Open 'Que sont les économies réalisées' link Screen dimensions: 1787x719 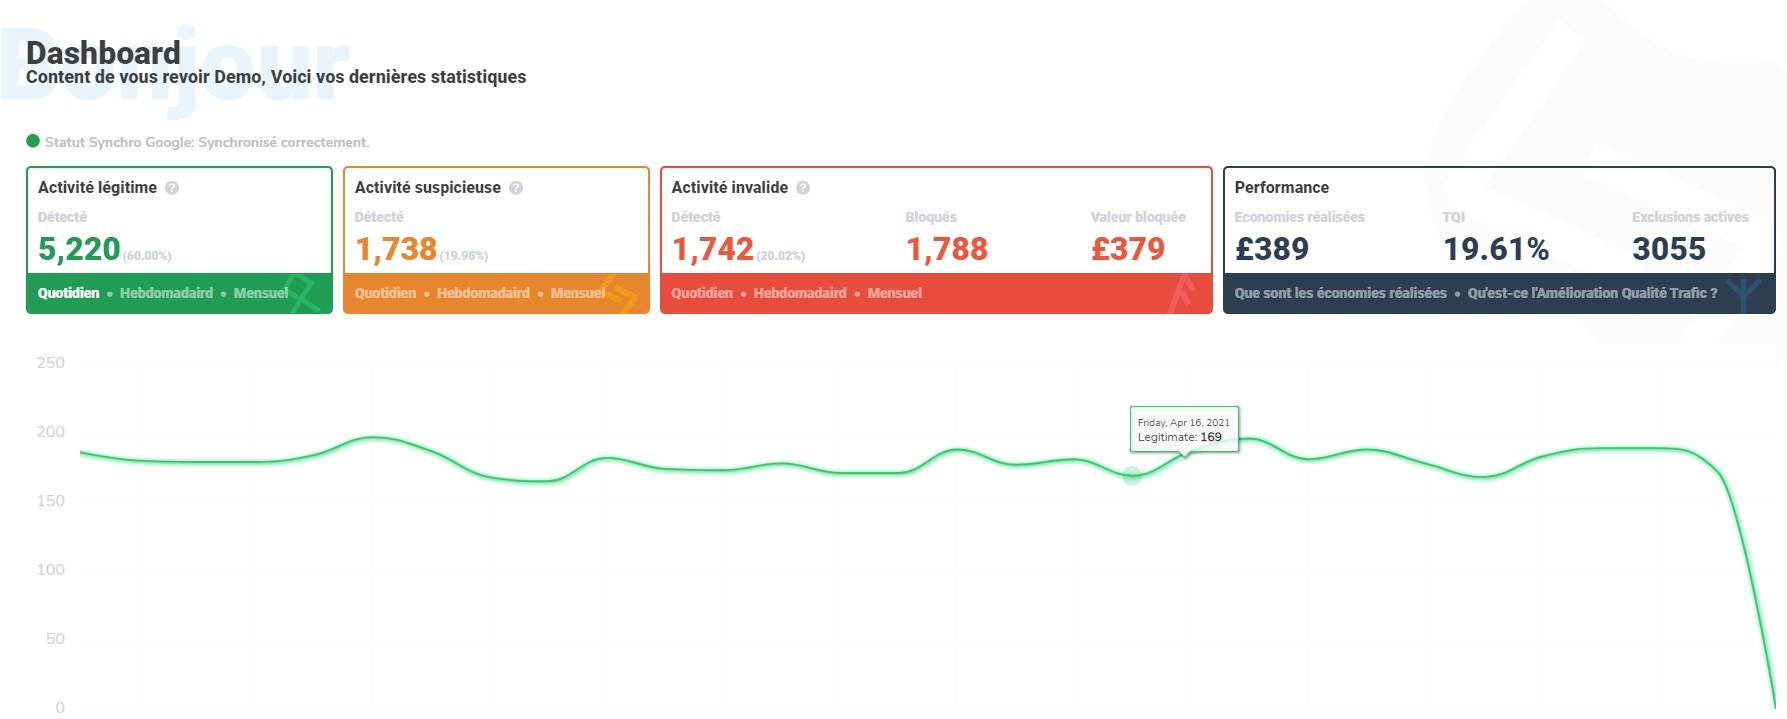[1340, 293]
